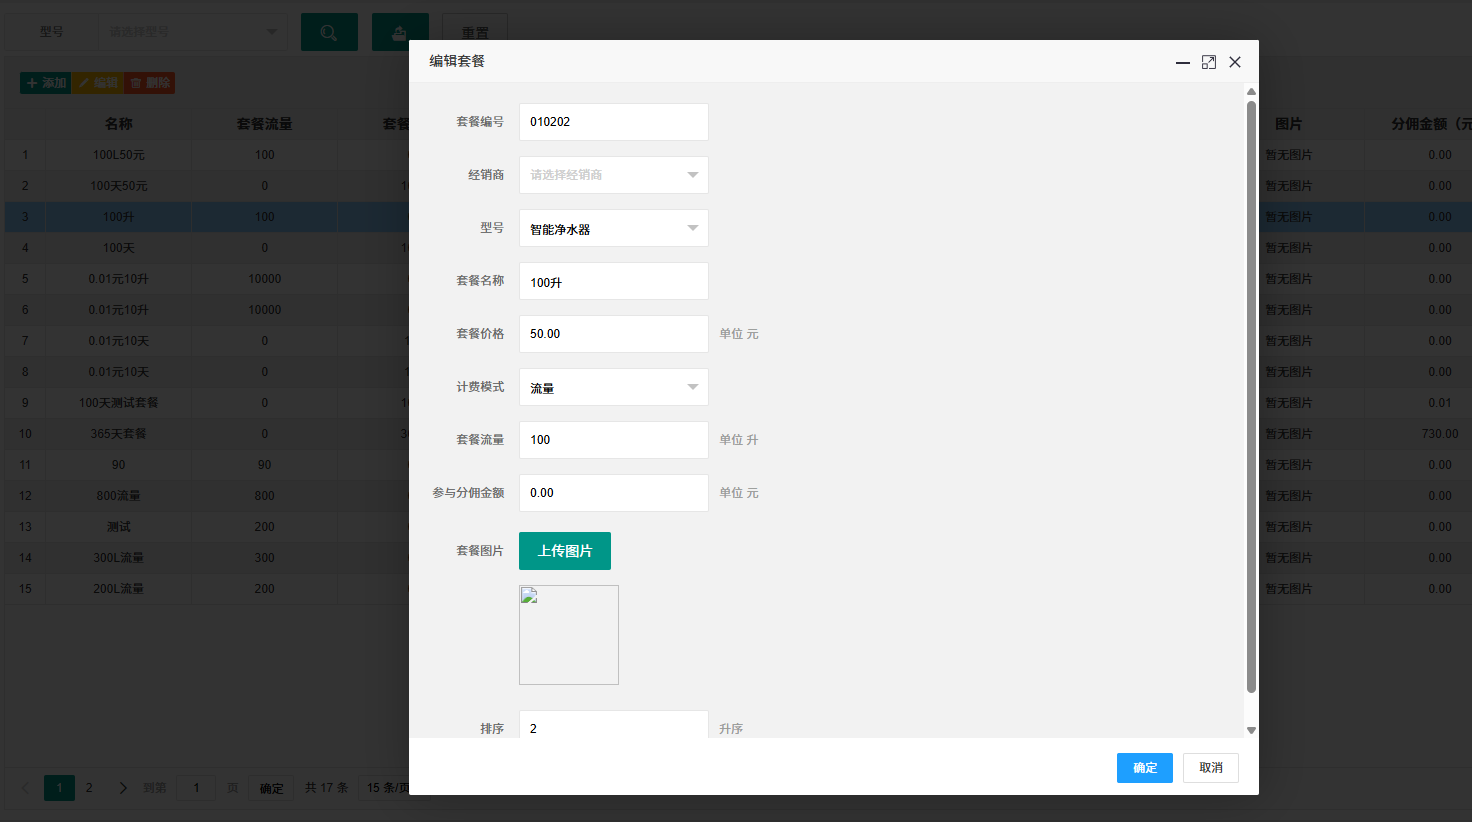
Task: Click the scrollbar down arrow in dialog
Action: click(x=1251, y=730)
